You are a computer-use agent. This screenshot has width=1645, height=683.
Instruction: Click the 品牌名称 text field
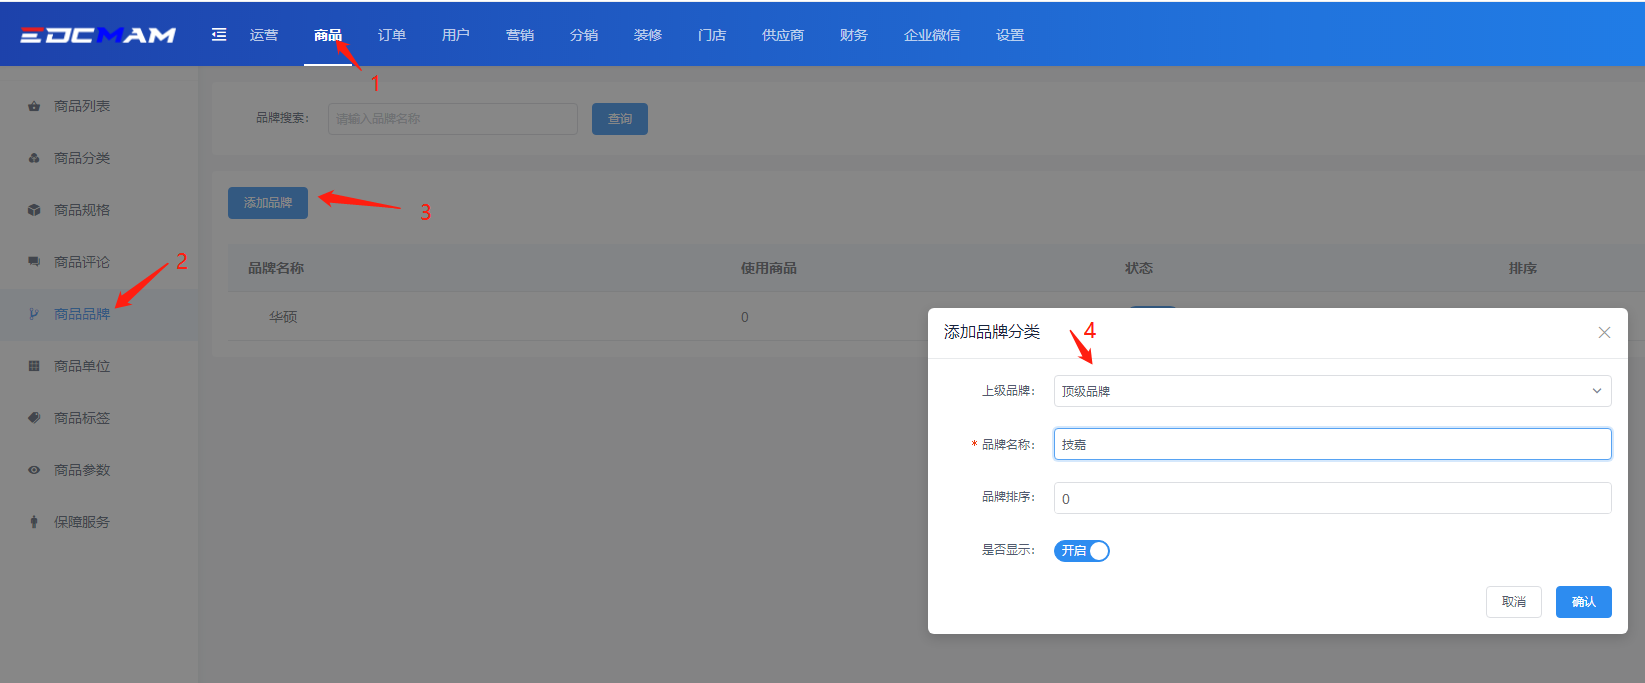1332,444
